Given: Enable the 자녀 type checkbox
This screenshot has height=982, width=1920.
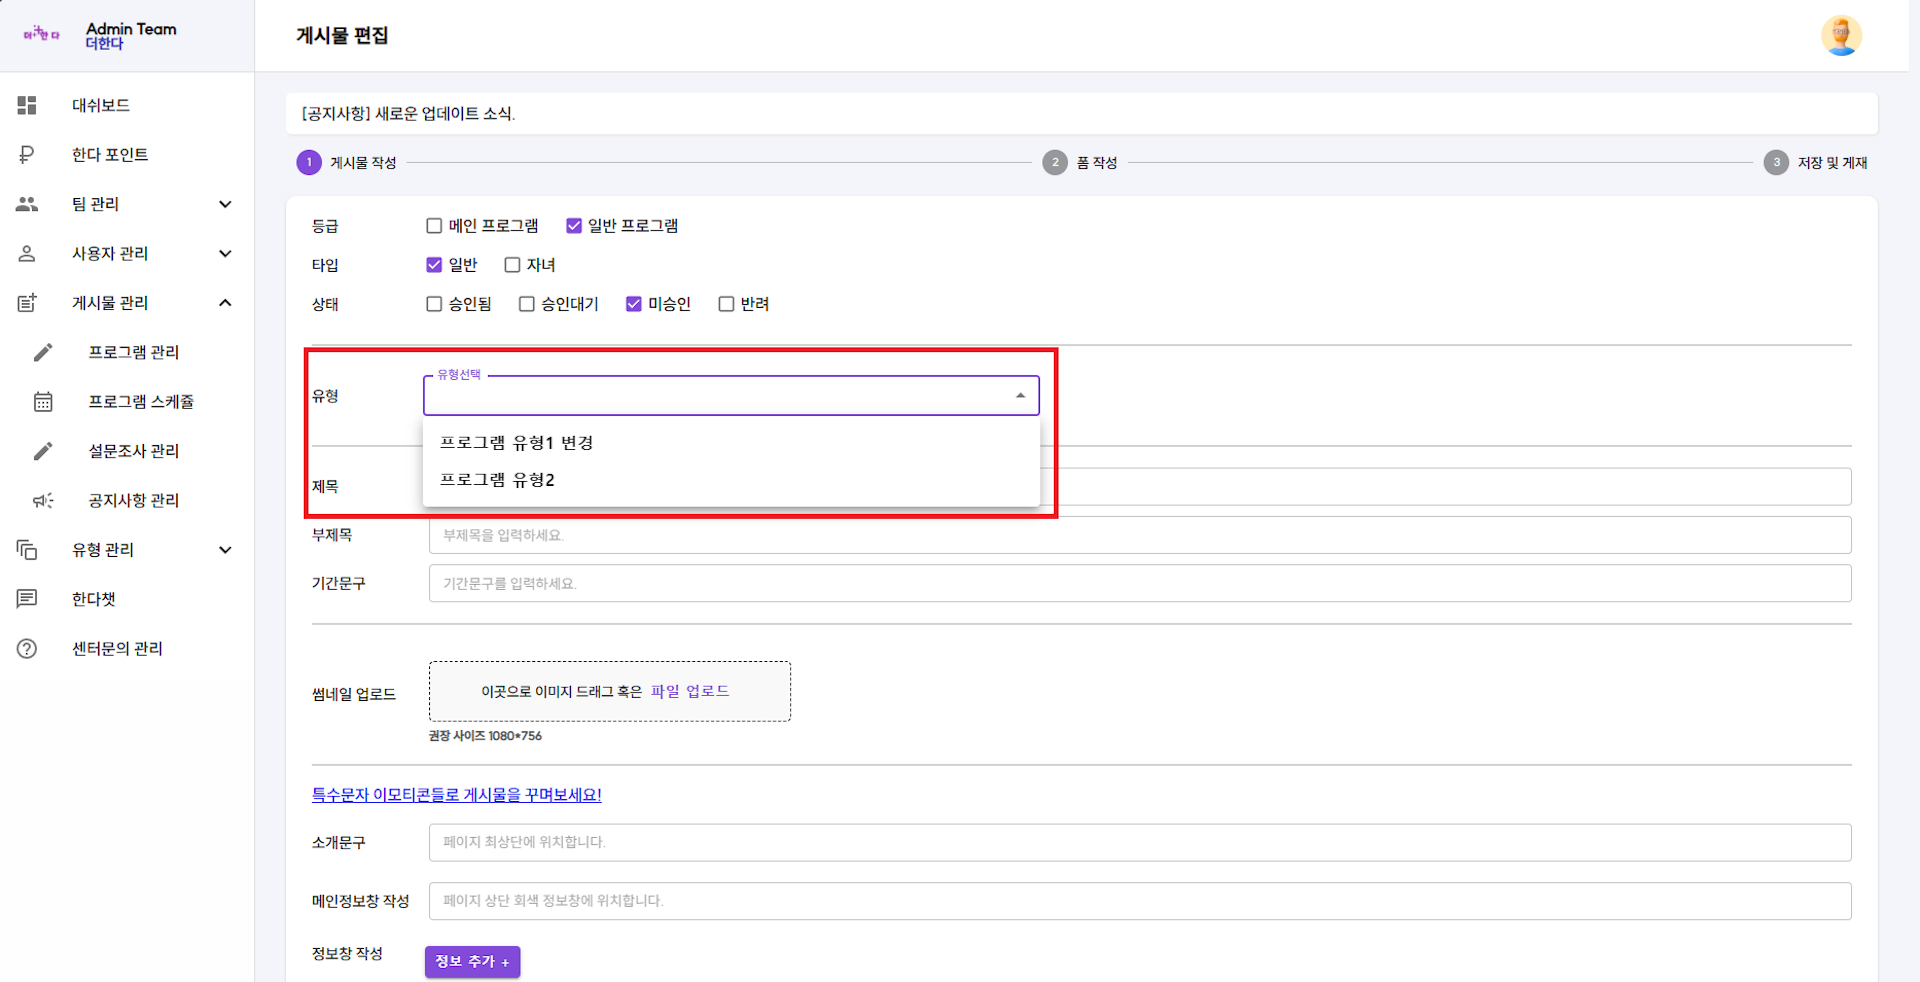Looking at the screenshot, I should 512,265.
